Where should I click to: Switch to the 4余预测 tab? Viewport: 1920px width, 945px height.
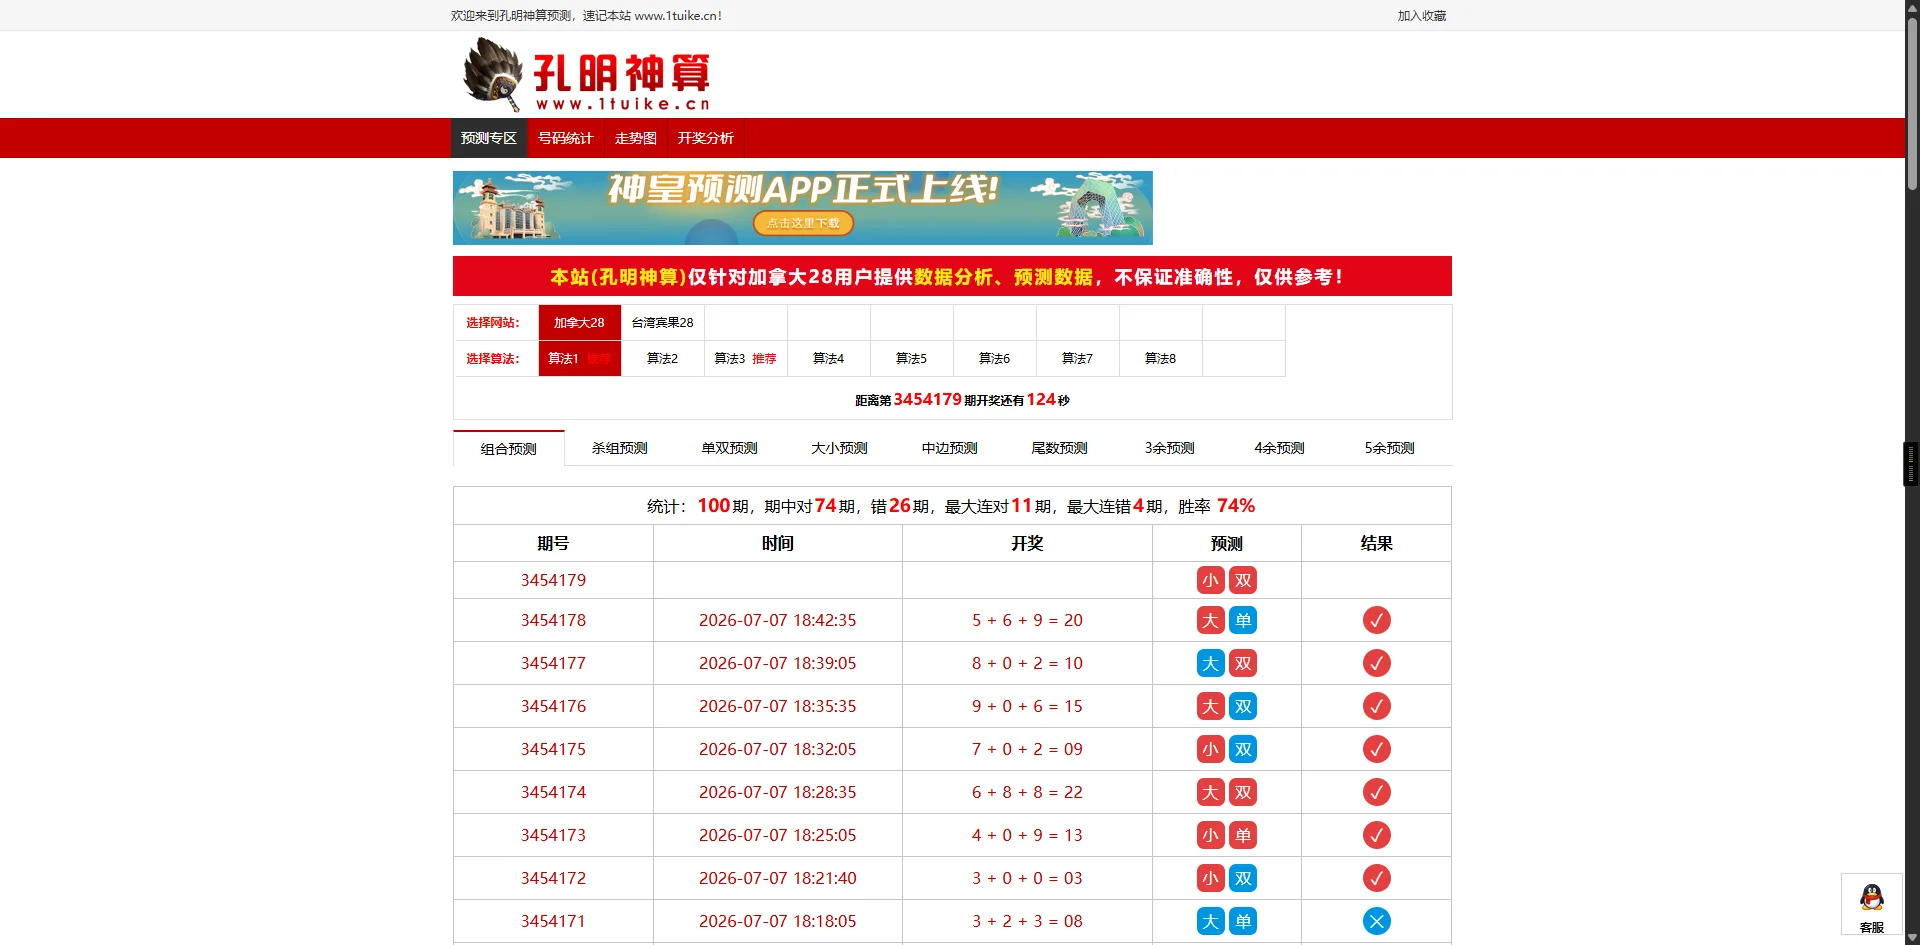1280,448
